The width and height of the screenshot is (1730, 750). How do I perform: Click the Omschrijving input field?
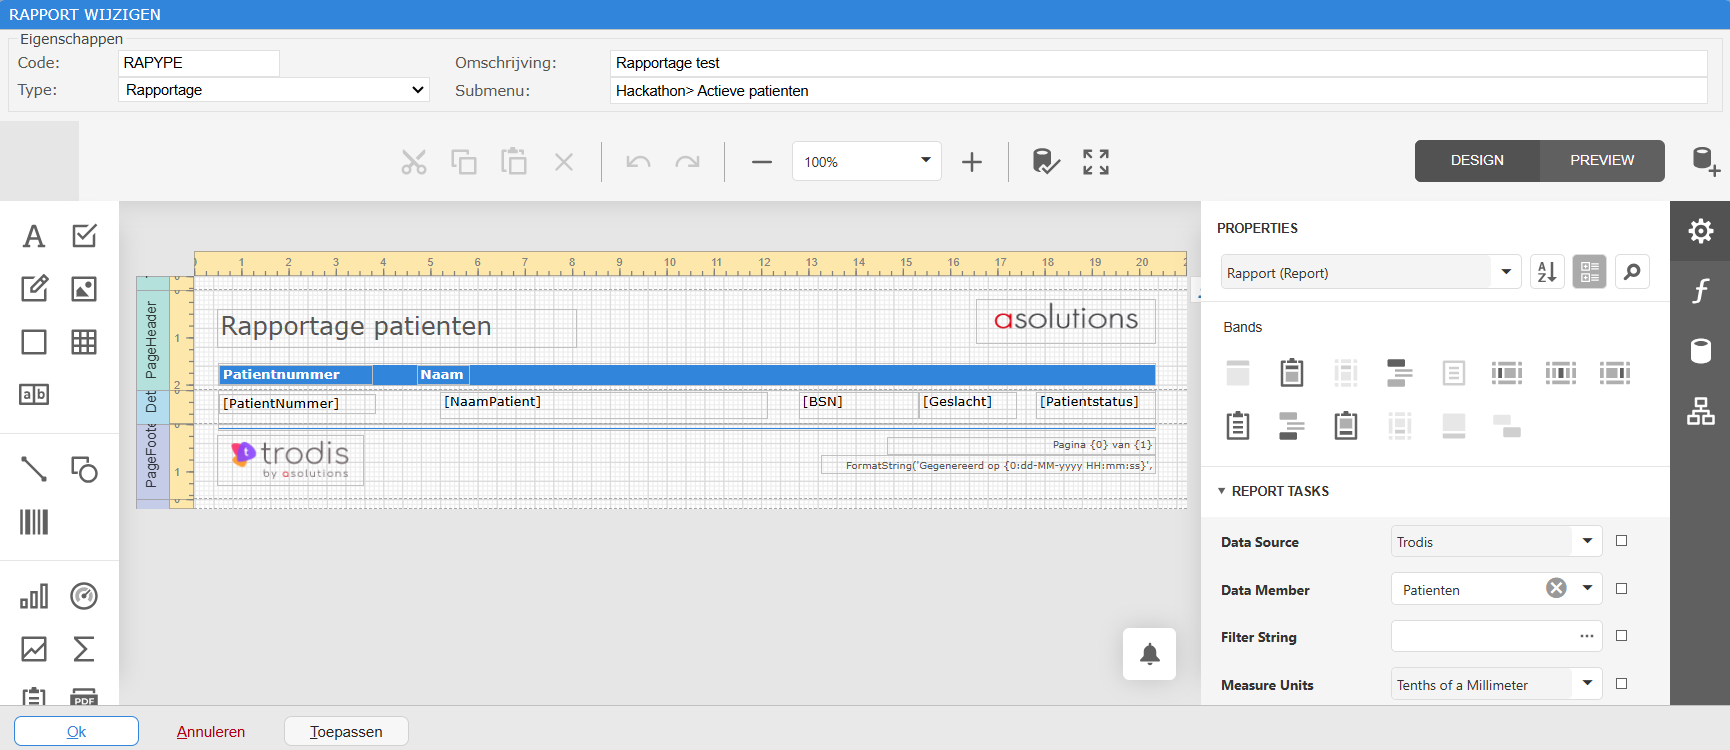(x=1158, y=63)
